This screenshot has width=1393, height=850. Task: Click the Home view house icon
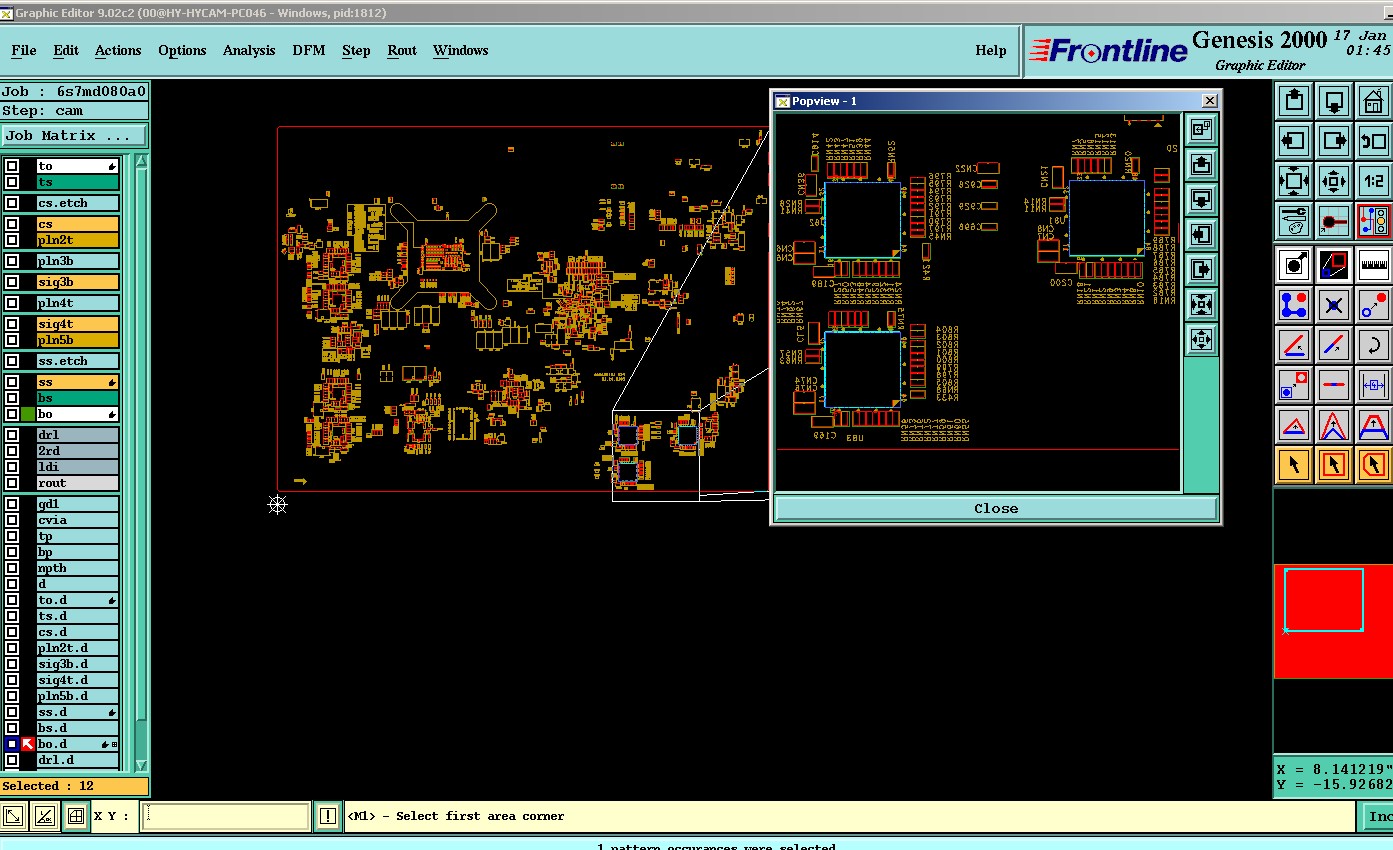1374,101
